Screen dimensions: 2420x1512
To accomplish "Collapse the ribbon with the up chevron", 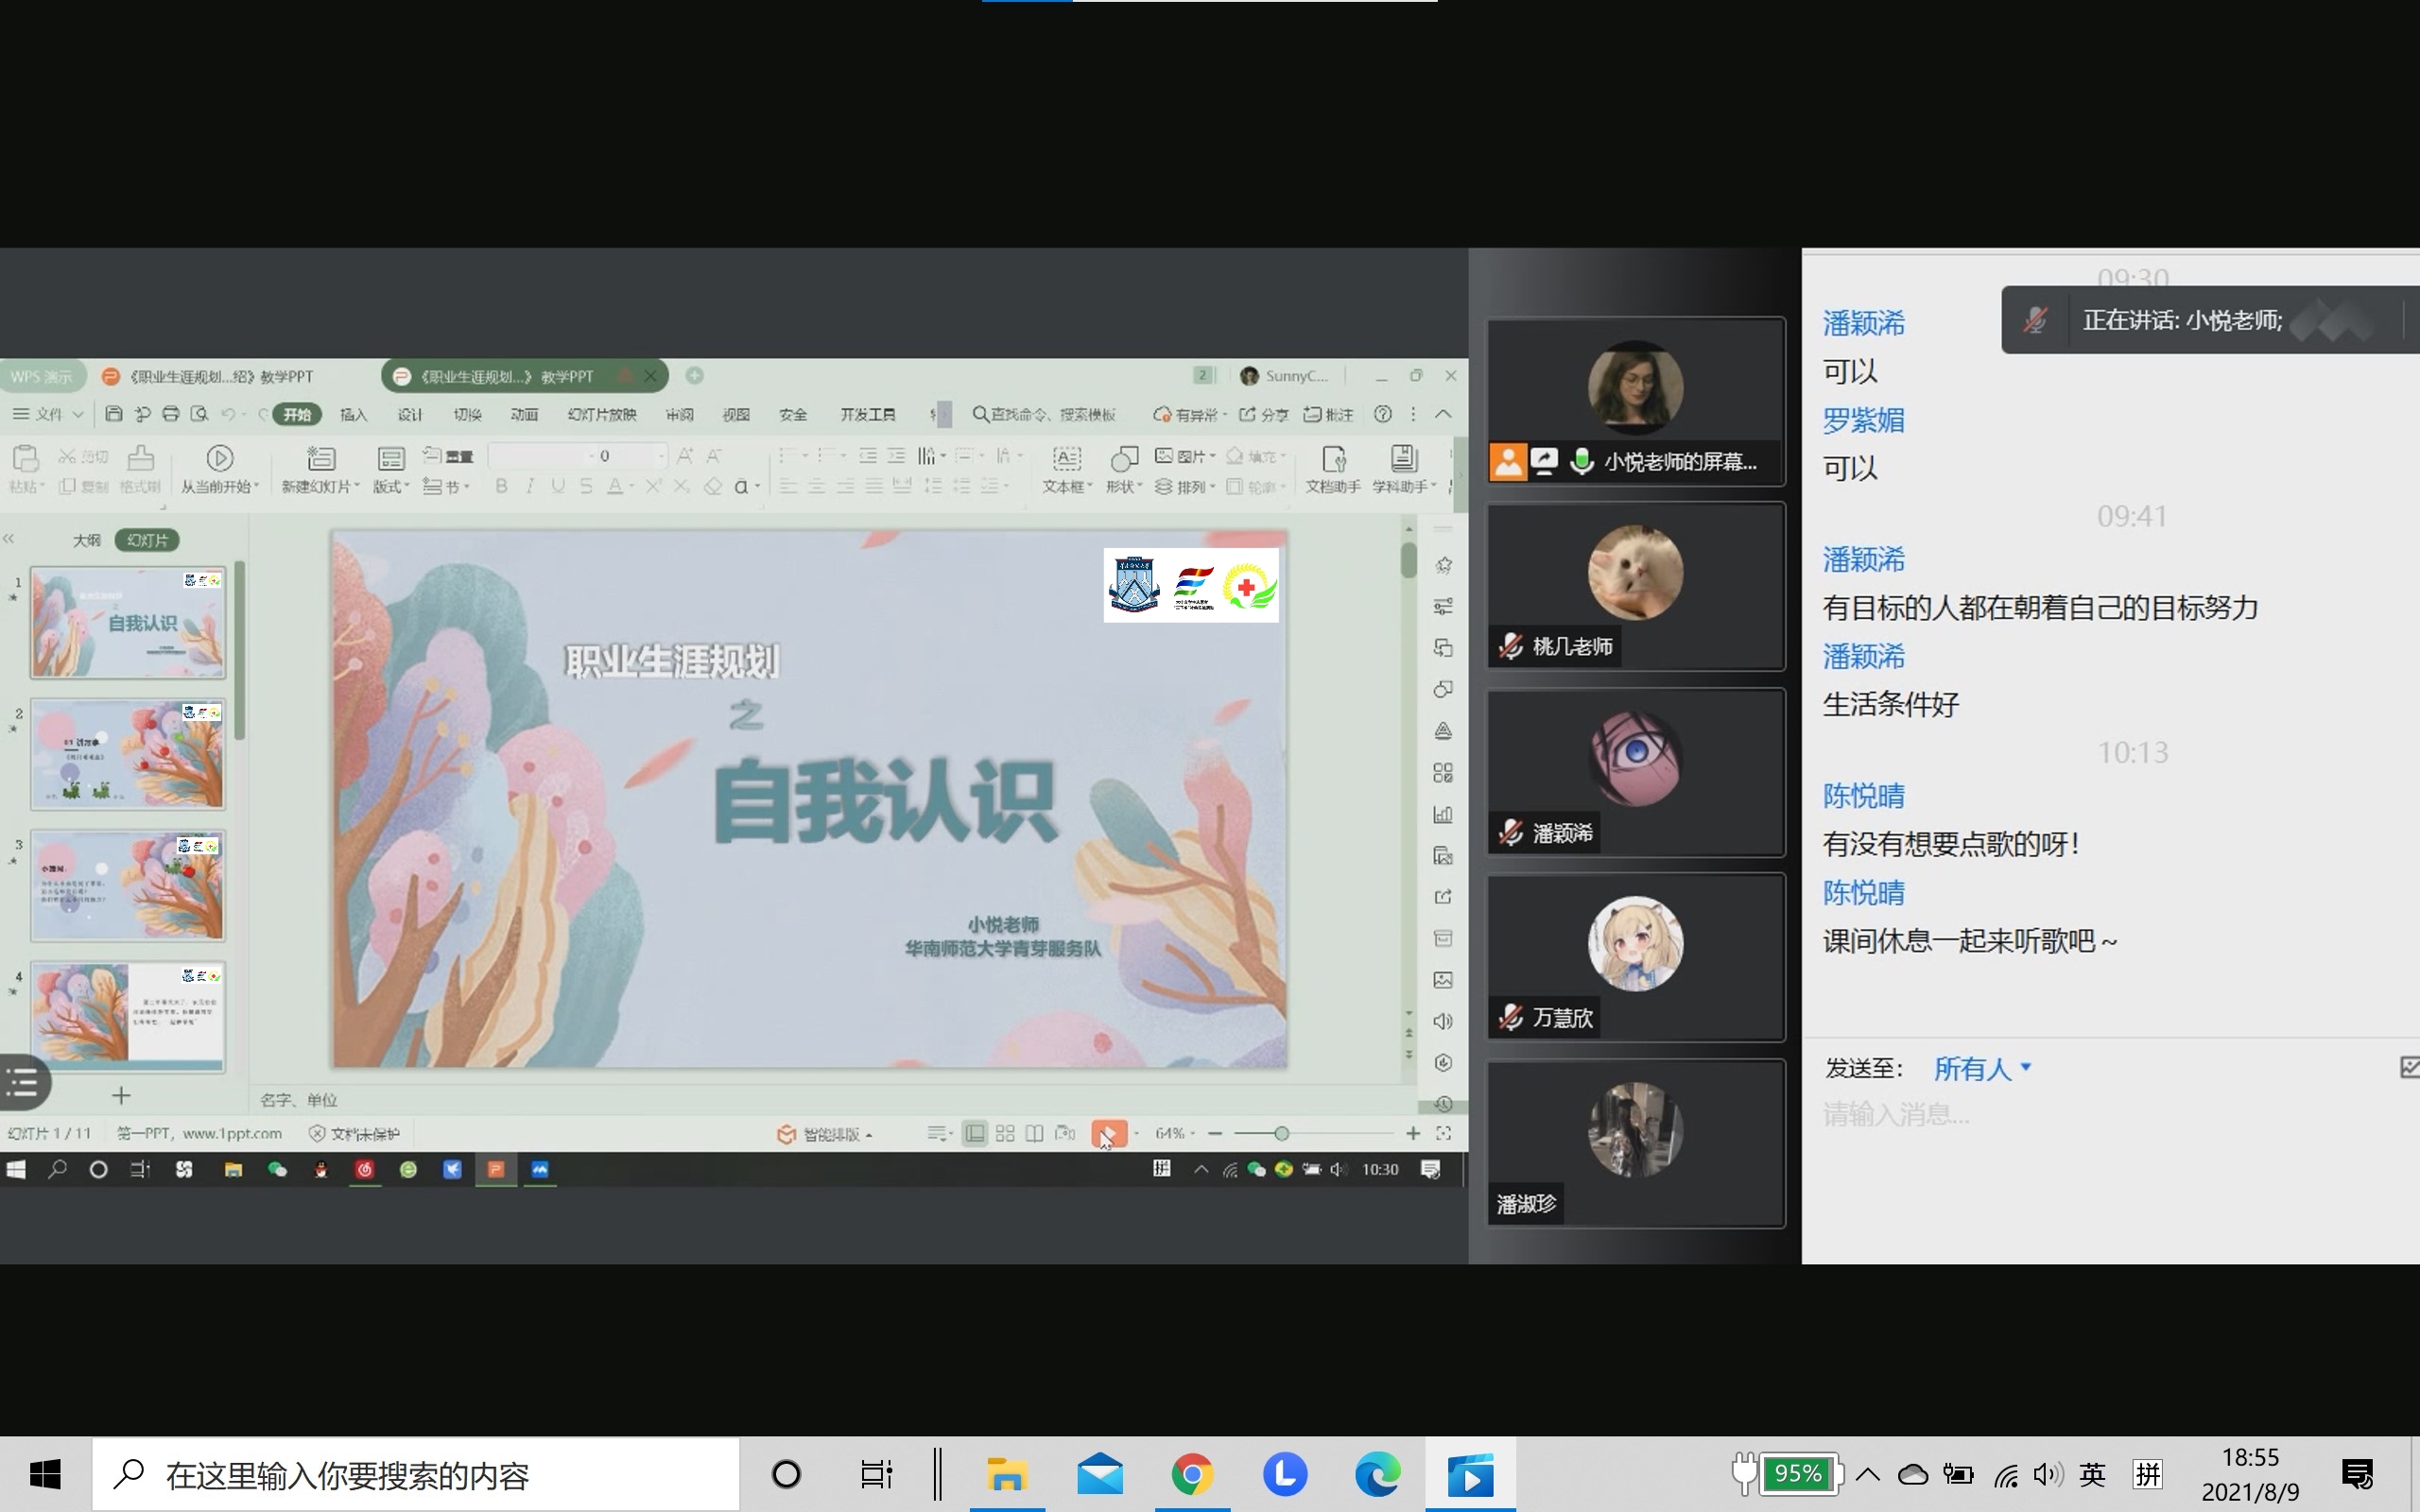I will click(x=1443, y=414).
